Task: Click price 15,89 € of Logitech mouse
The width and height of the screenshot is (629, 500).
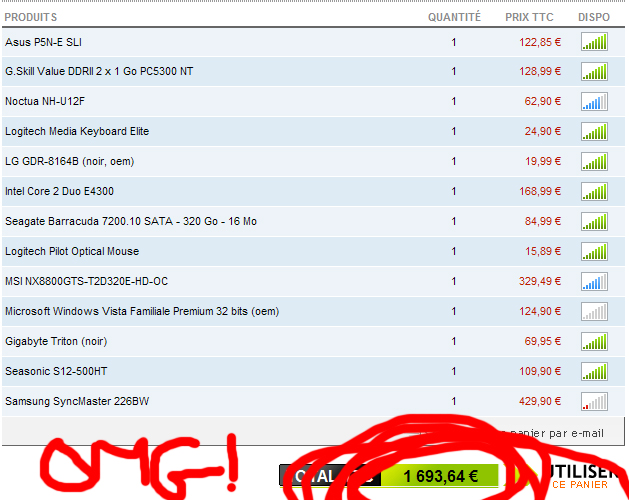Action: pyautogui.click(x=543, y=251)
